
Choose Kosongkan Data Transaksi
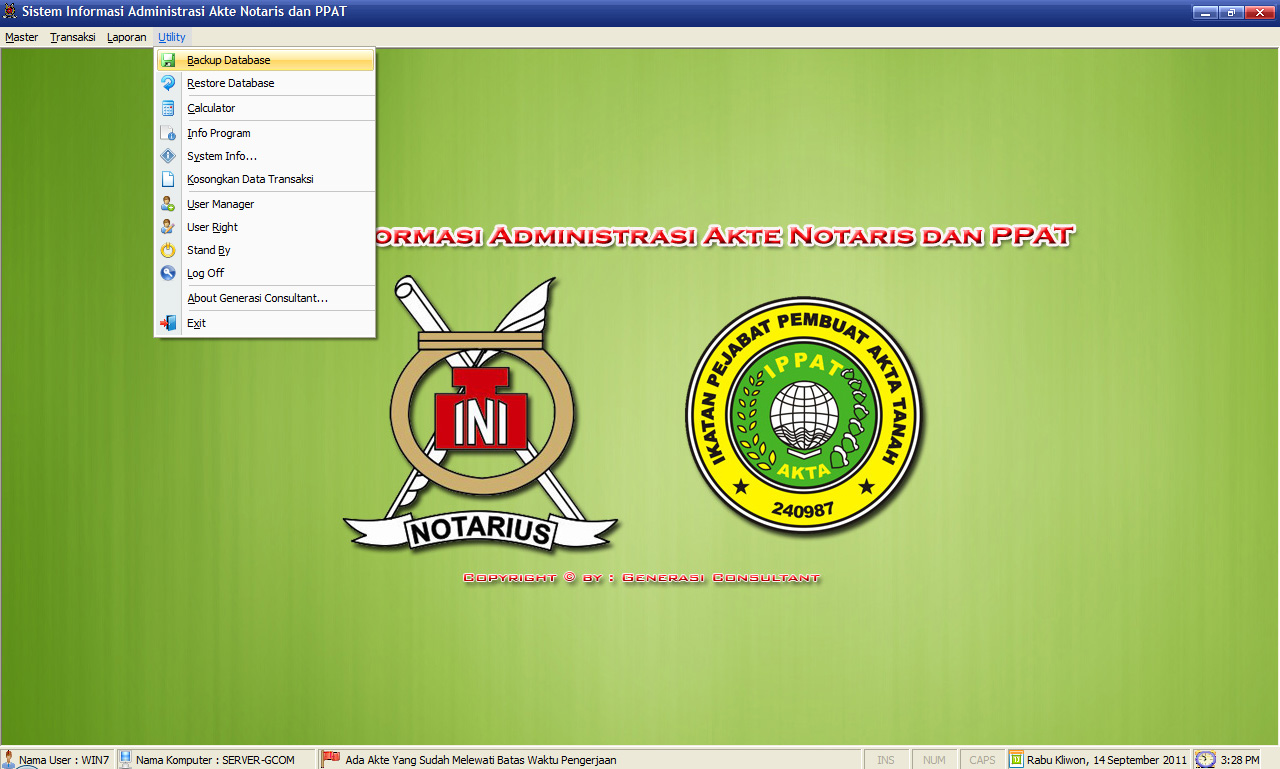click(250, 179)
